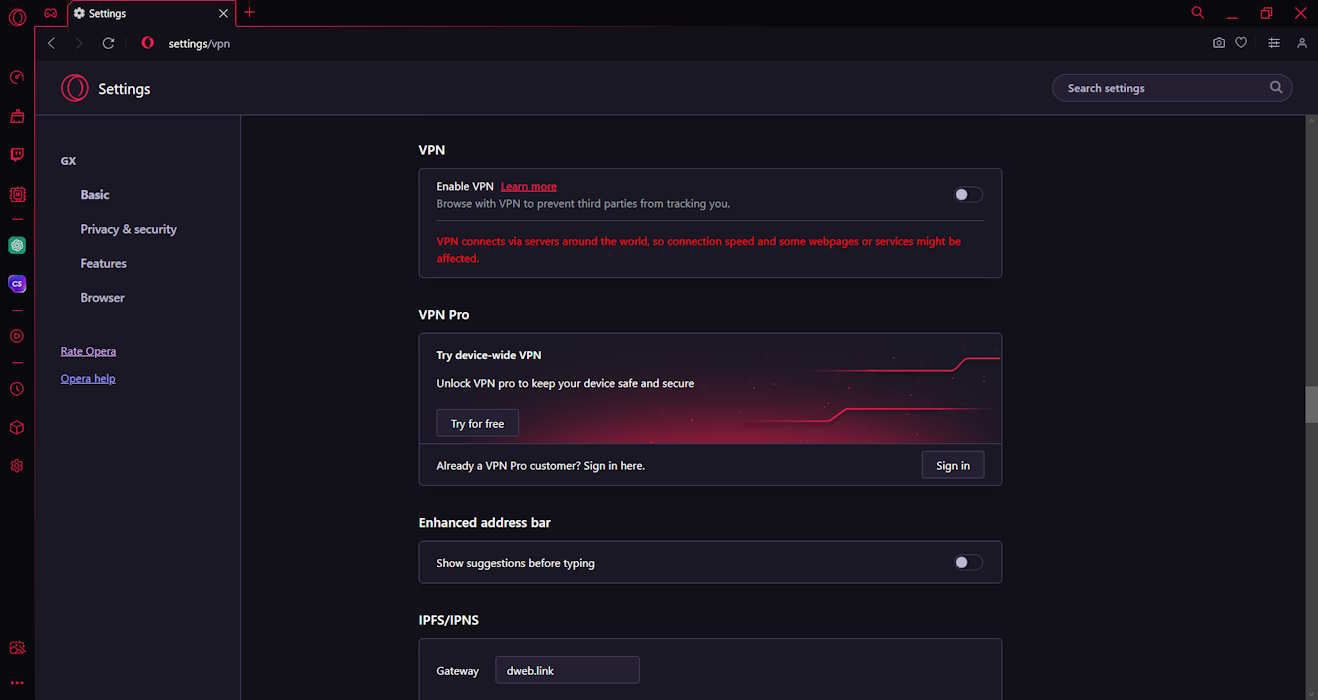Click the profile account icon
The height and width of the screenshot is (700, 1318).
[1302, 43]
